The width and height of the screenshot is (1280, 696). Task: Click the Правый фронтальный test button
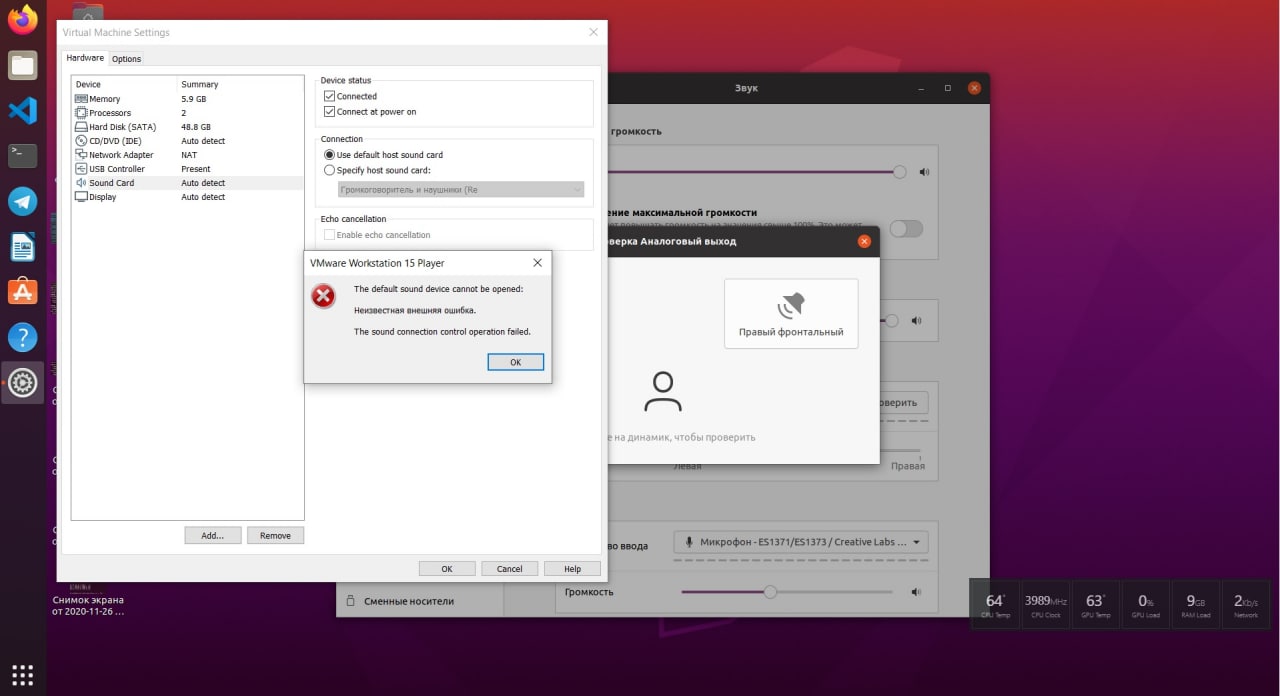[x=791, y=313]
